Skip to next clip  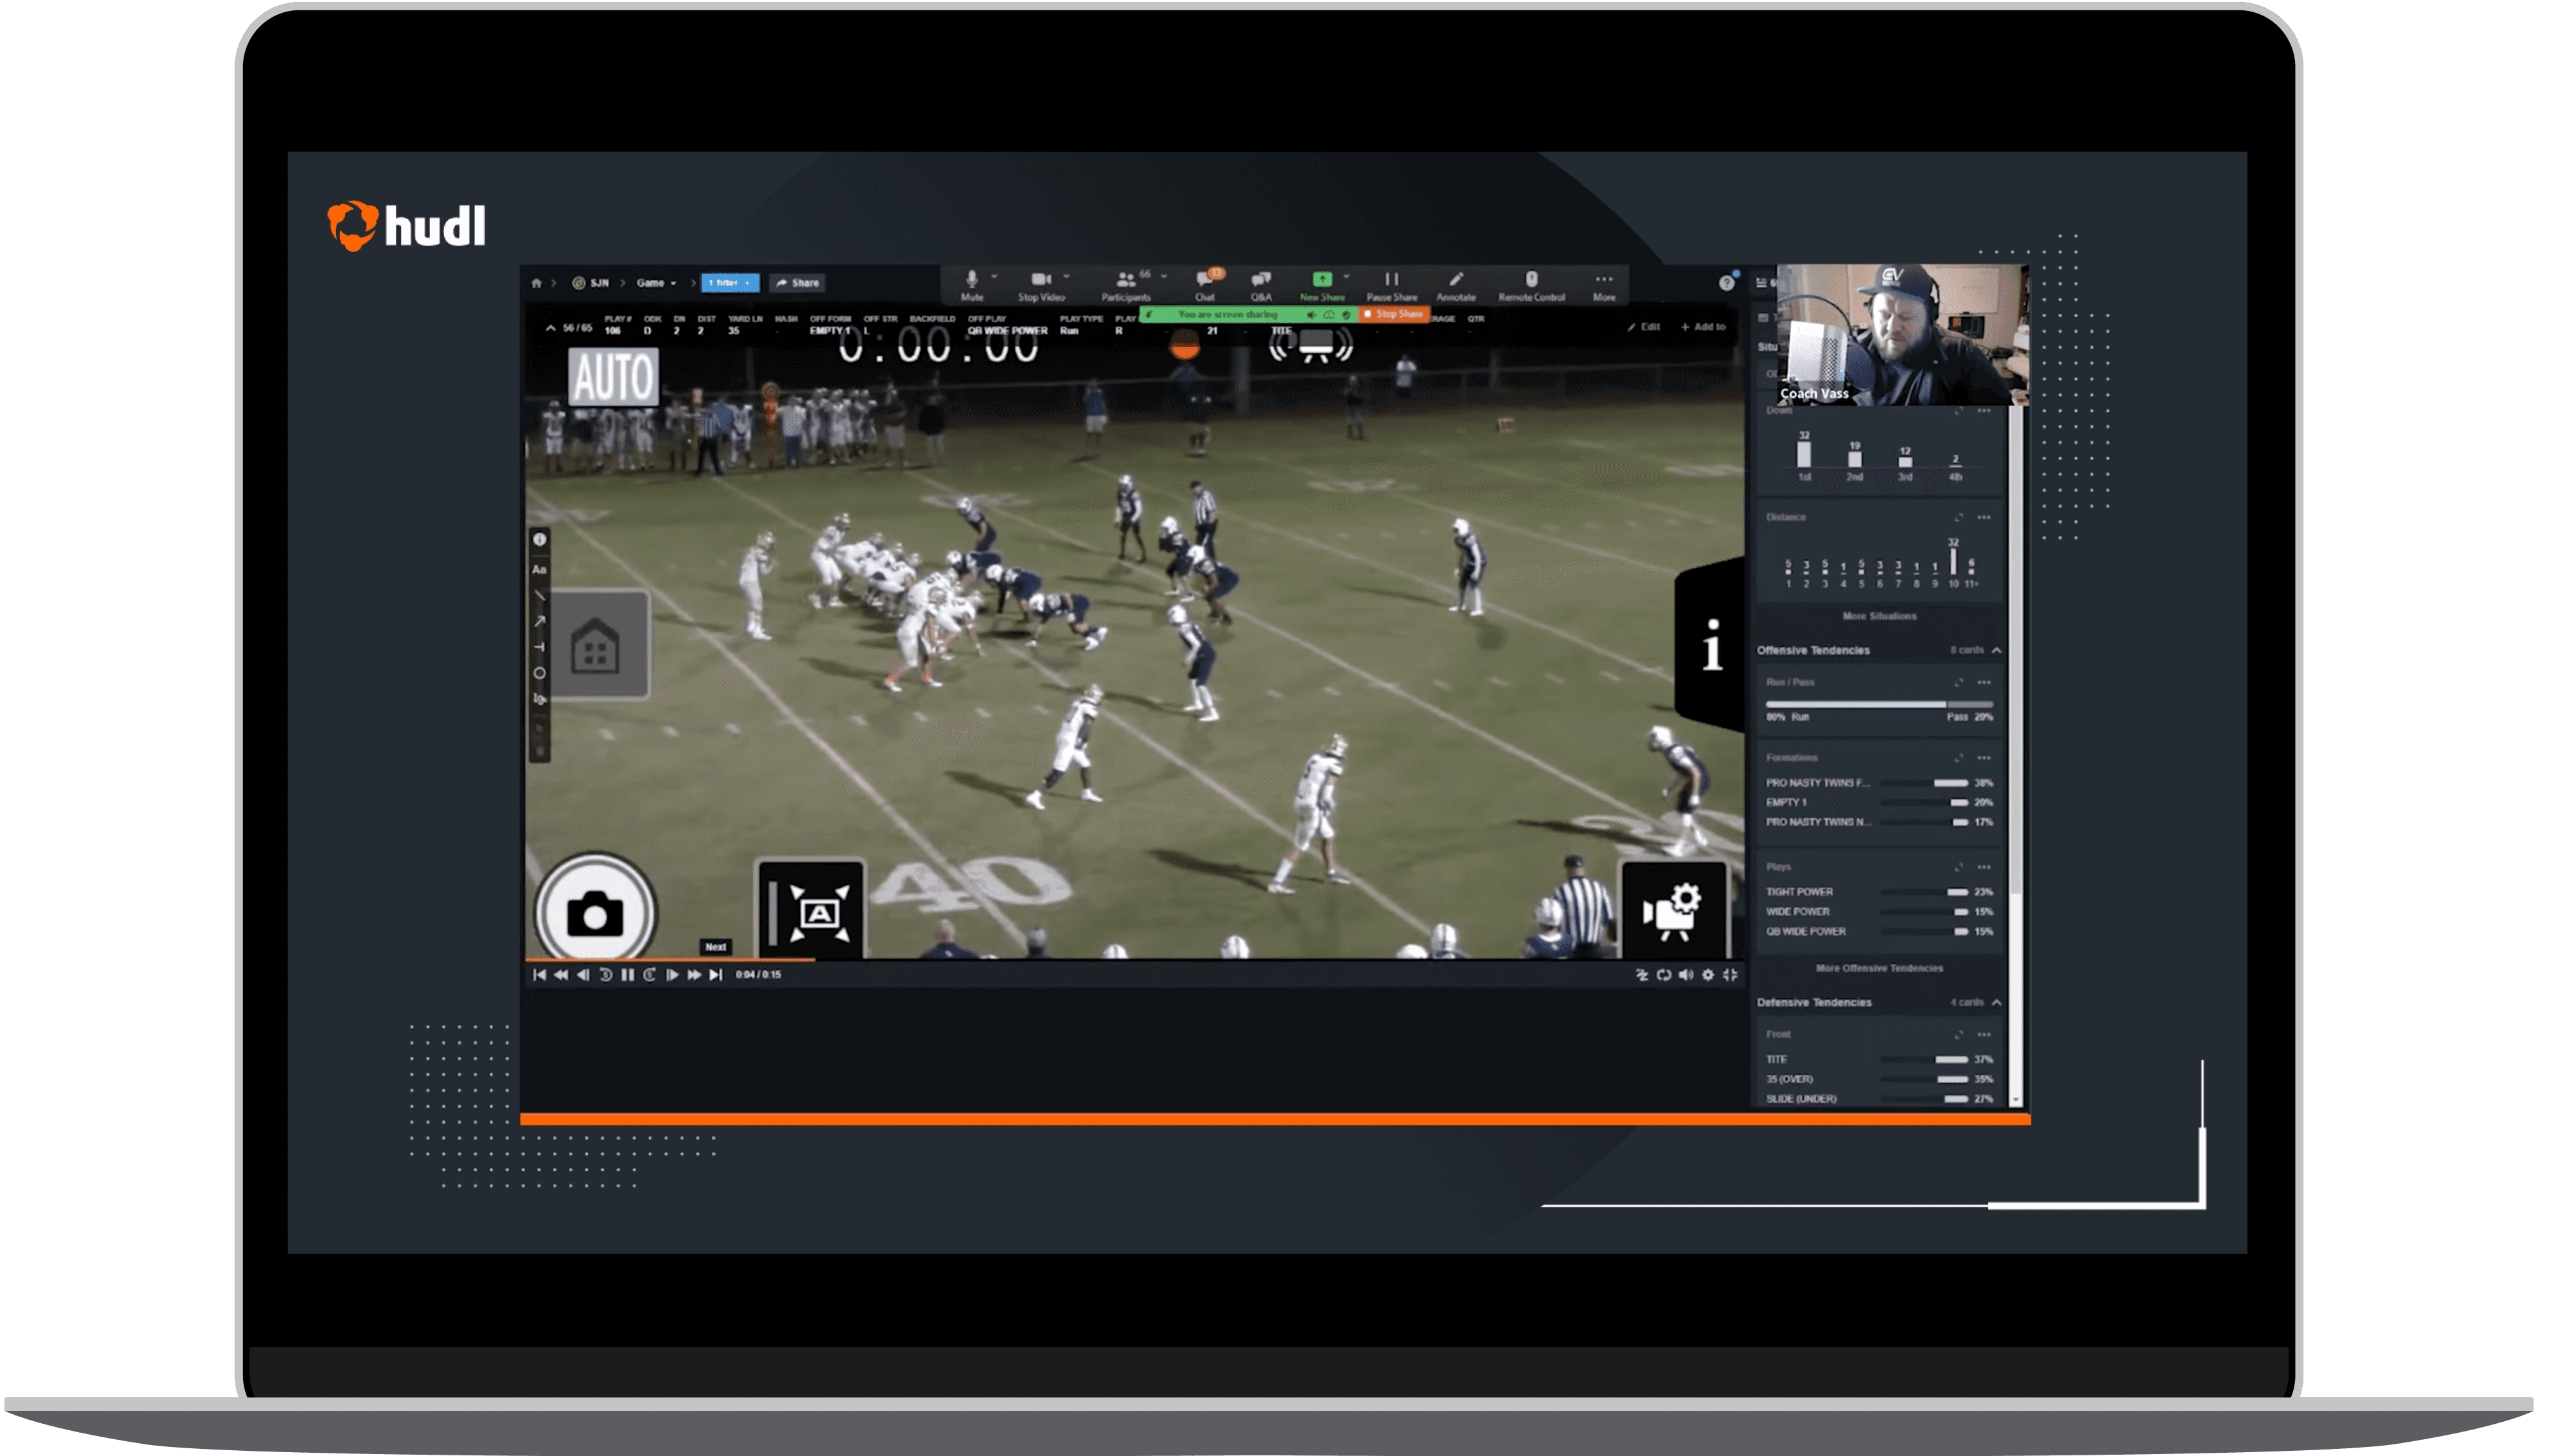(716, 975)
